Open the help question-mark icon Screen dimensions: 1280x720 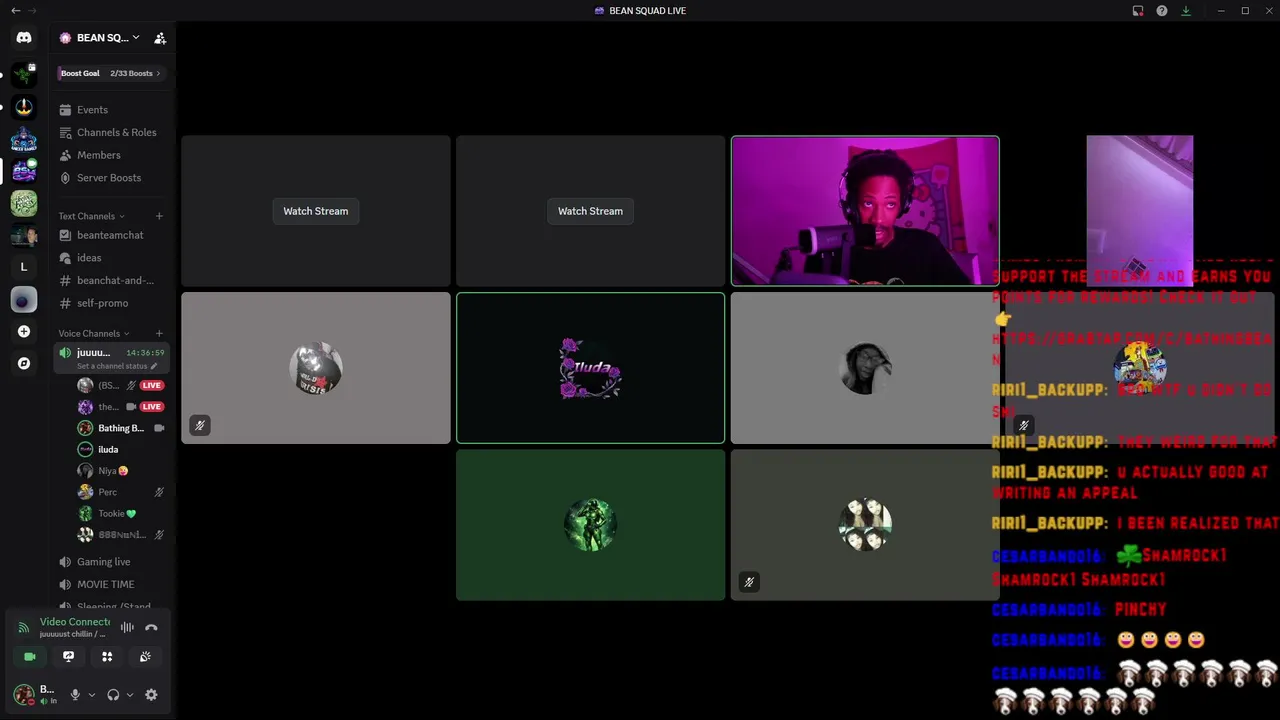1162,11
